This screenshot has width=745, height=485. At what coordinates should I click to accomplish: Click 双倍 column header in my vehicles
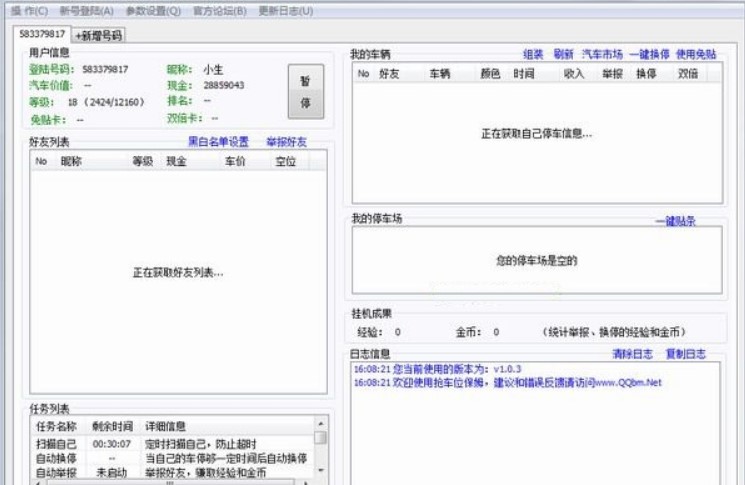tap(688, 74)
